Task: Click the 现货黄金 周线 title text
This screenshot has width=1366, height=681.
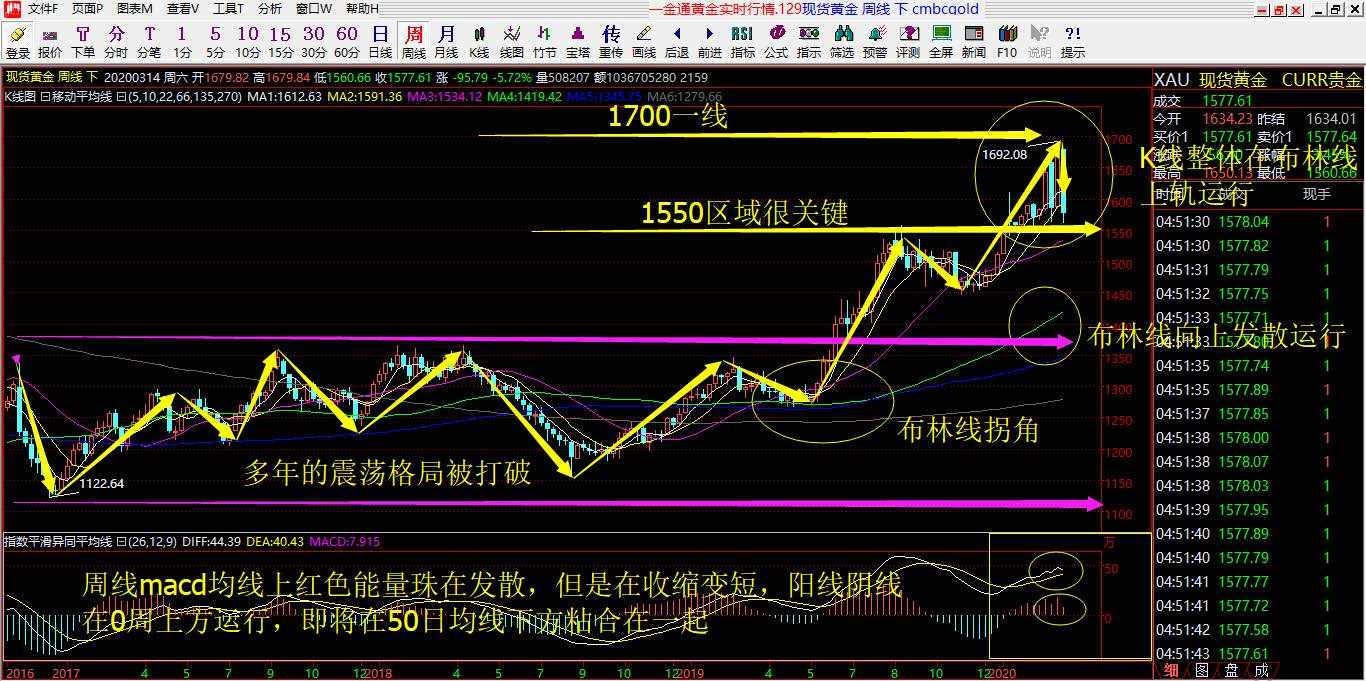Action: point(45,77)
